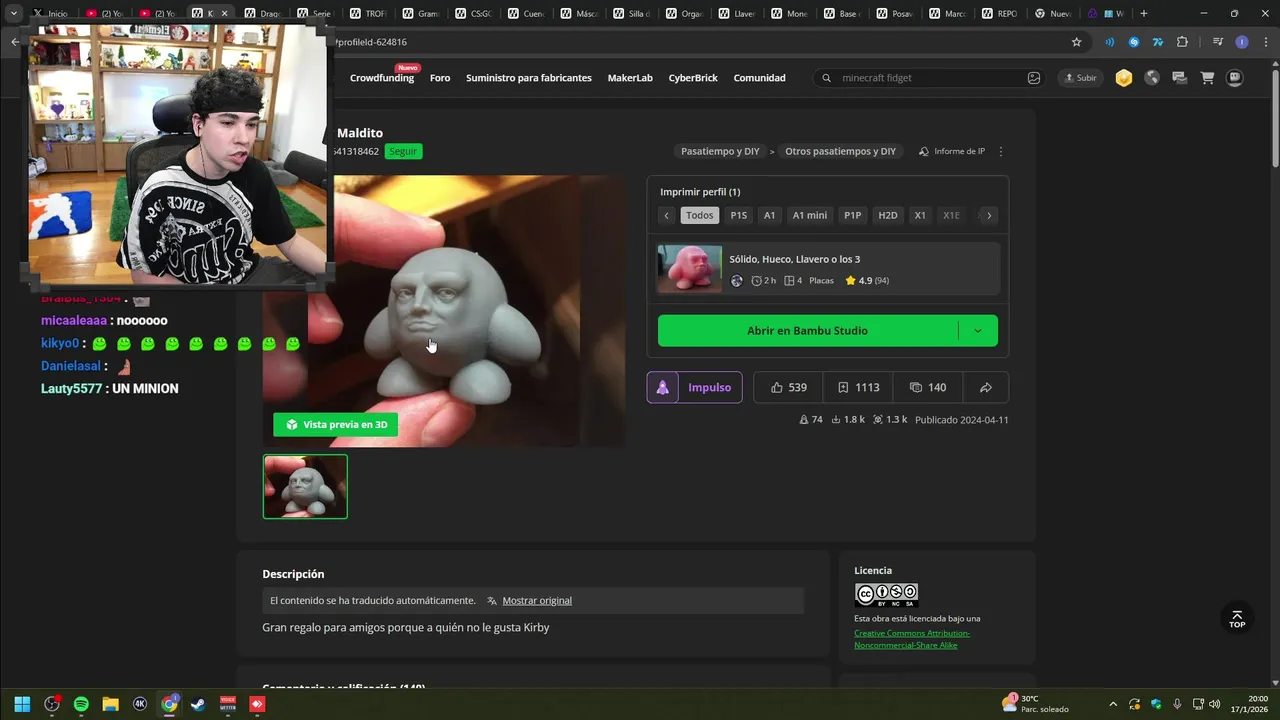The height and width of the screenshot is (720, 1280).
Task: Open MakerLab menu item
Action: [x=630, y=78]
